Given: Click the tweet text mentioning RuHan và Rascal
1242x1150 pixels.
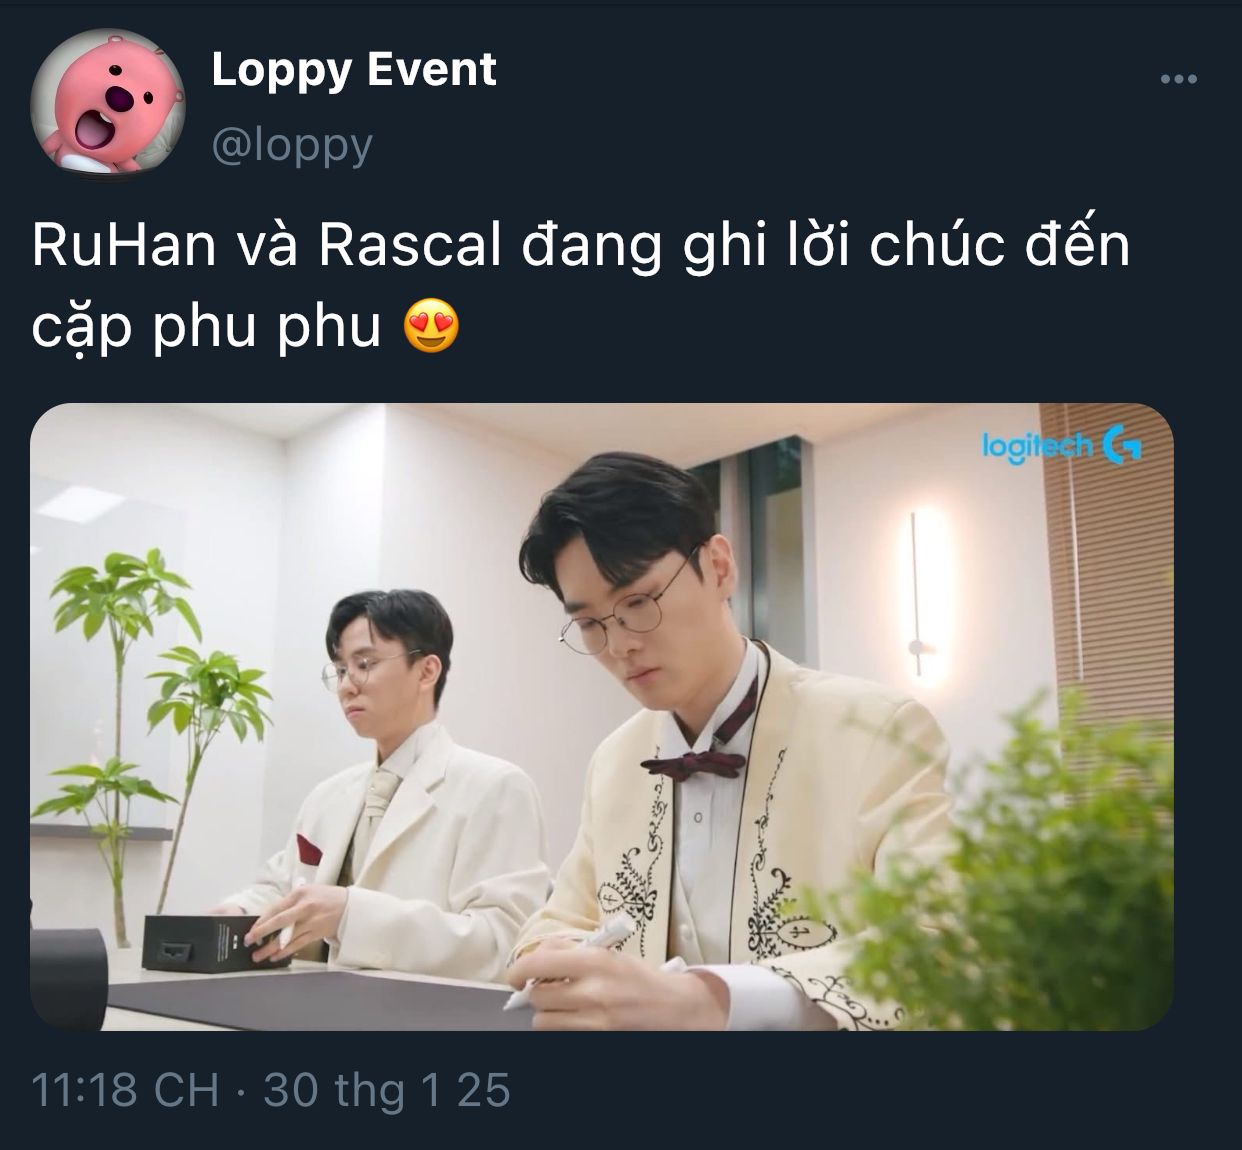Looking at the screenshot, I should tap(580, 285).
